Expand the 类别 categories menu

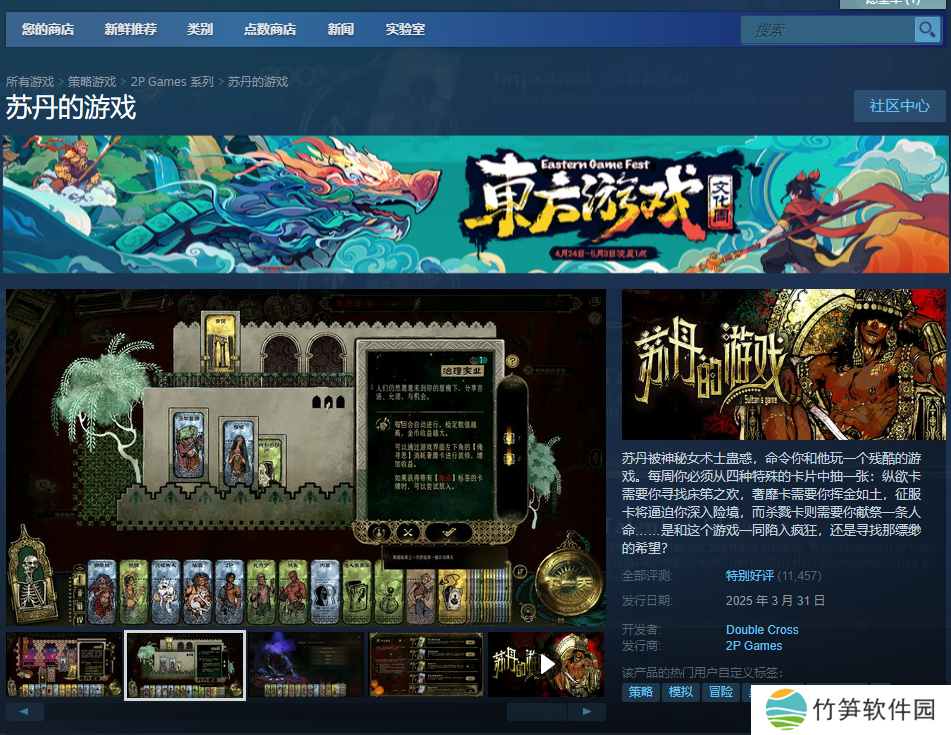pos(200,29)
